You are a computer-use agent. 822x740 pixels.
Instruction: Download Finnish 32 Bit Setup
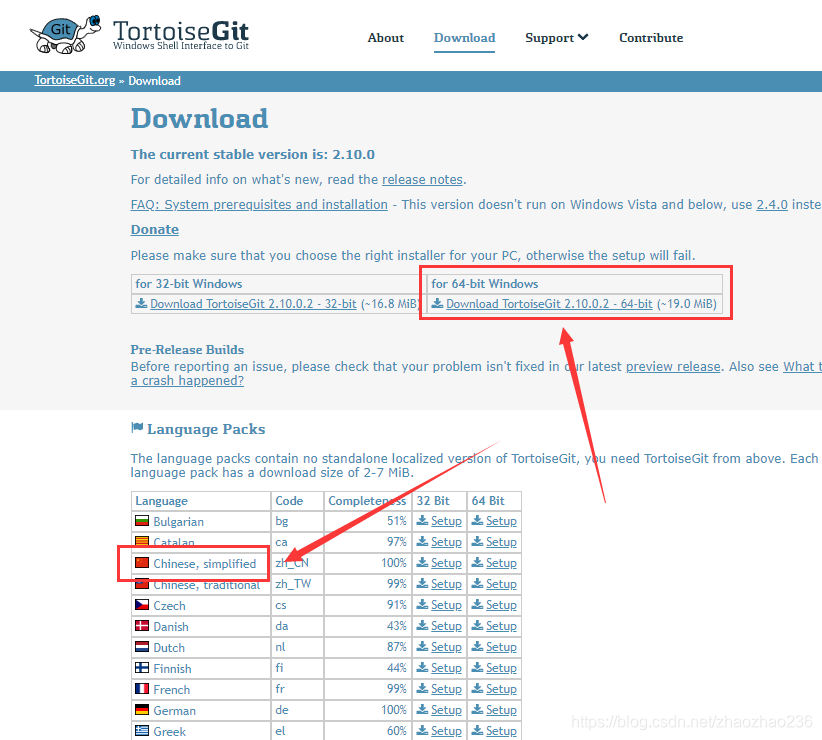(446, 668)
